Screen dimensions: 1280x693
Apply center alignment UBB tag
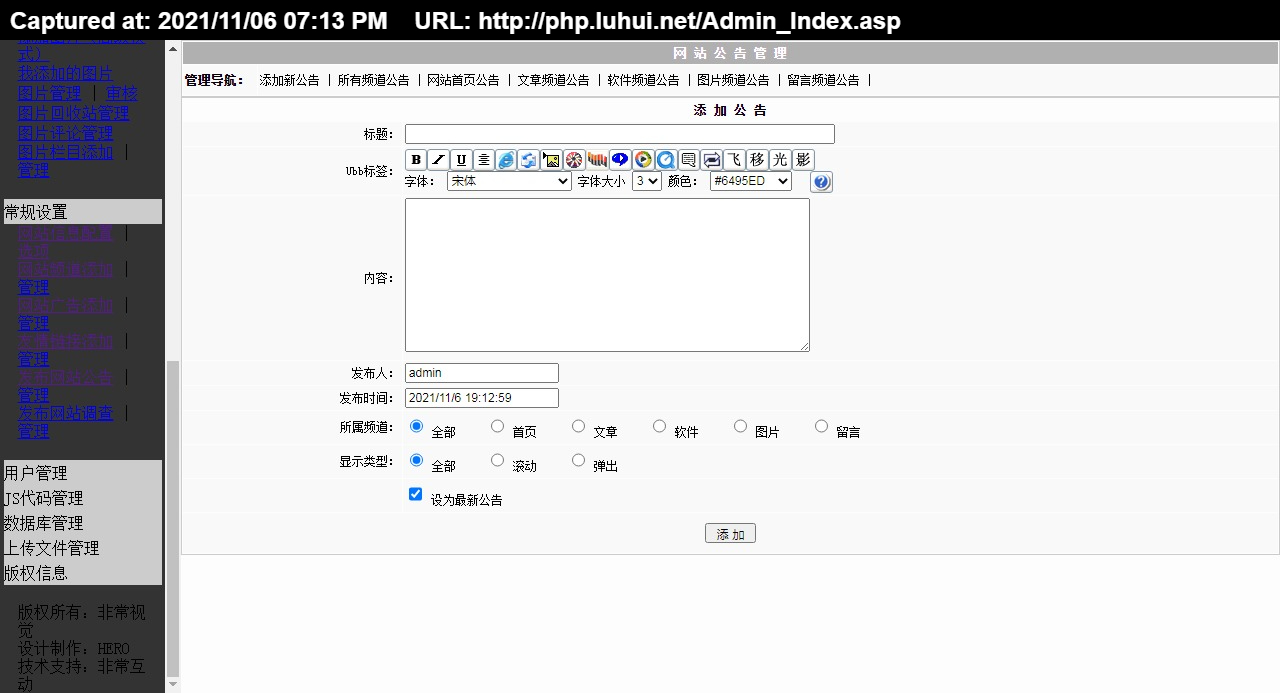click(484, 160)
